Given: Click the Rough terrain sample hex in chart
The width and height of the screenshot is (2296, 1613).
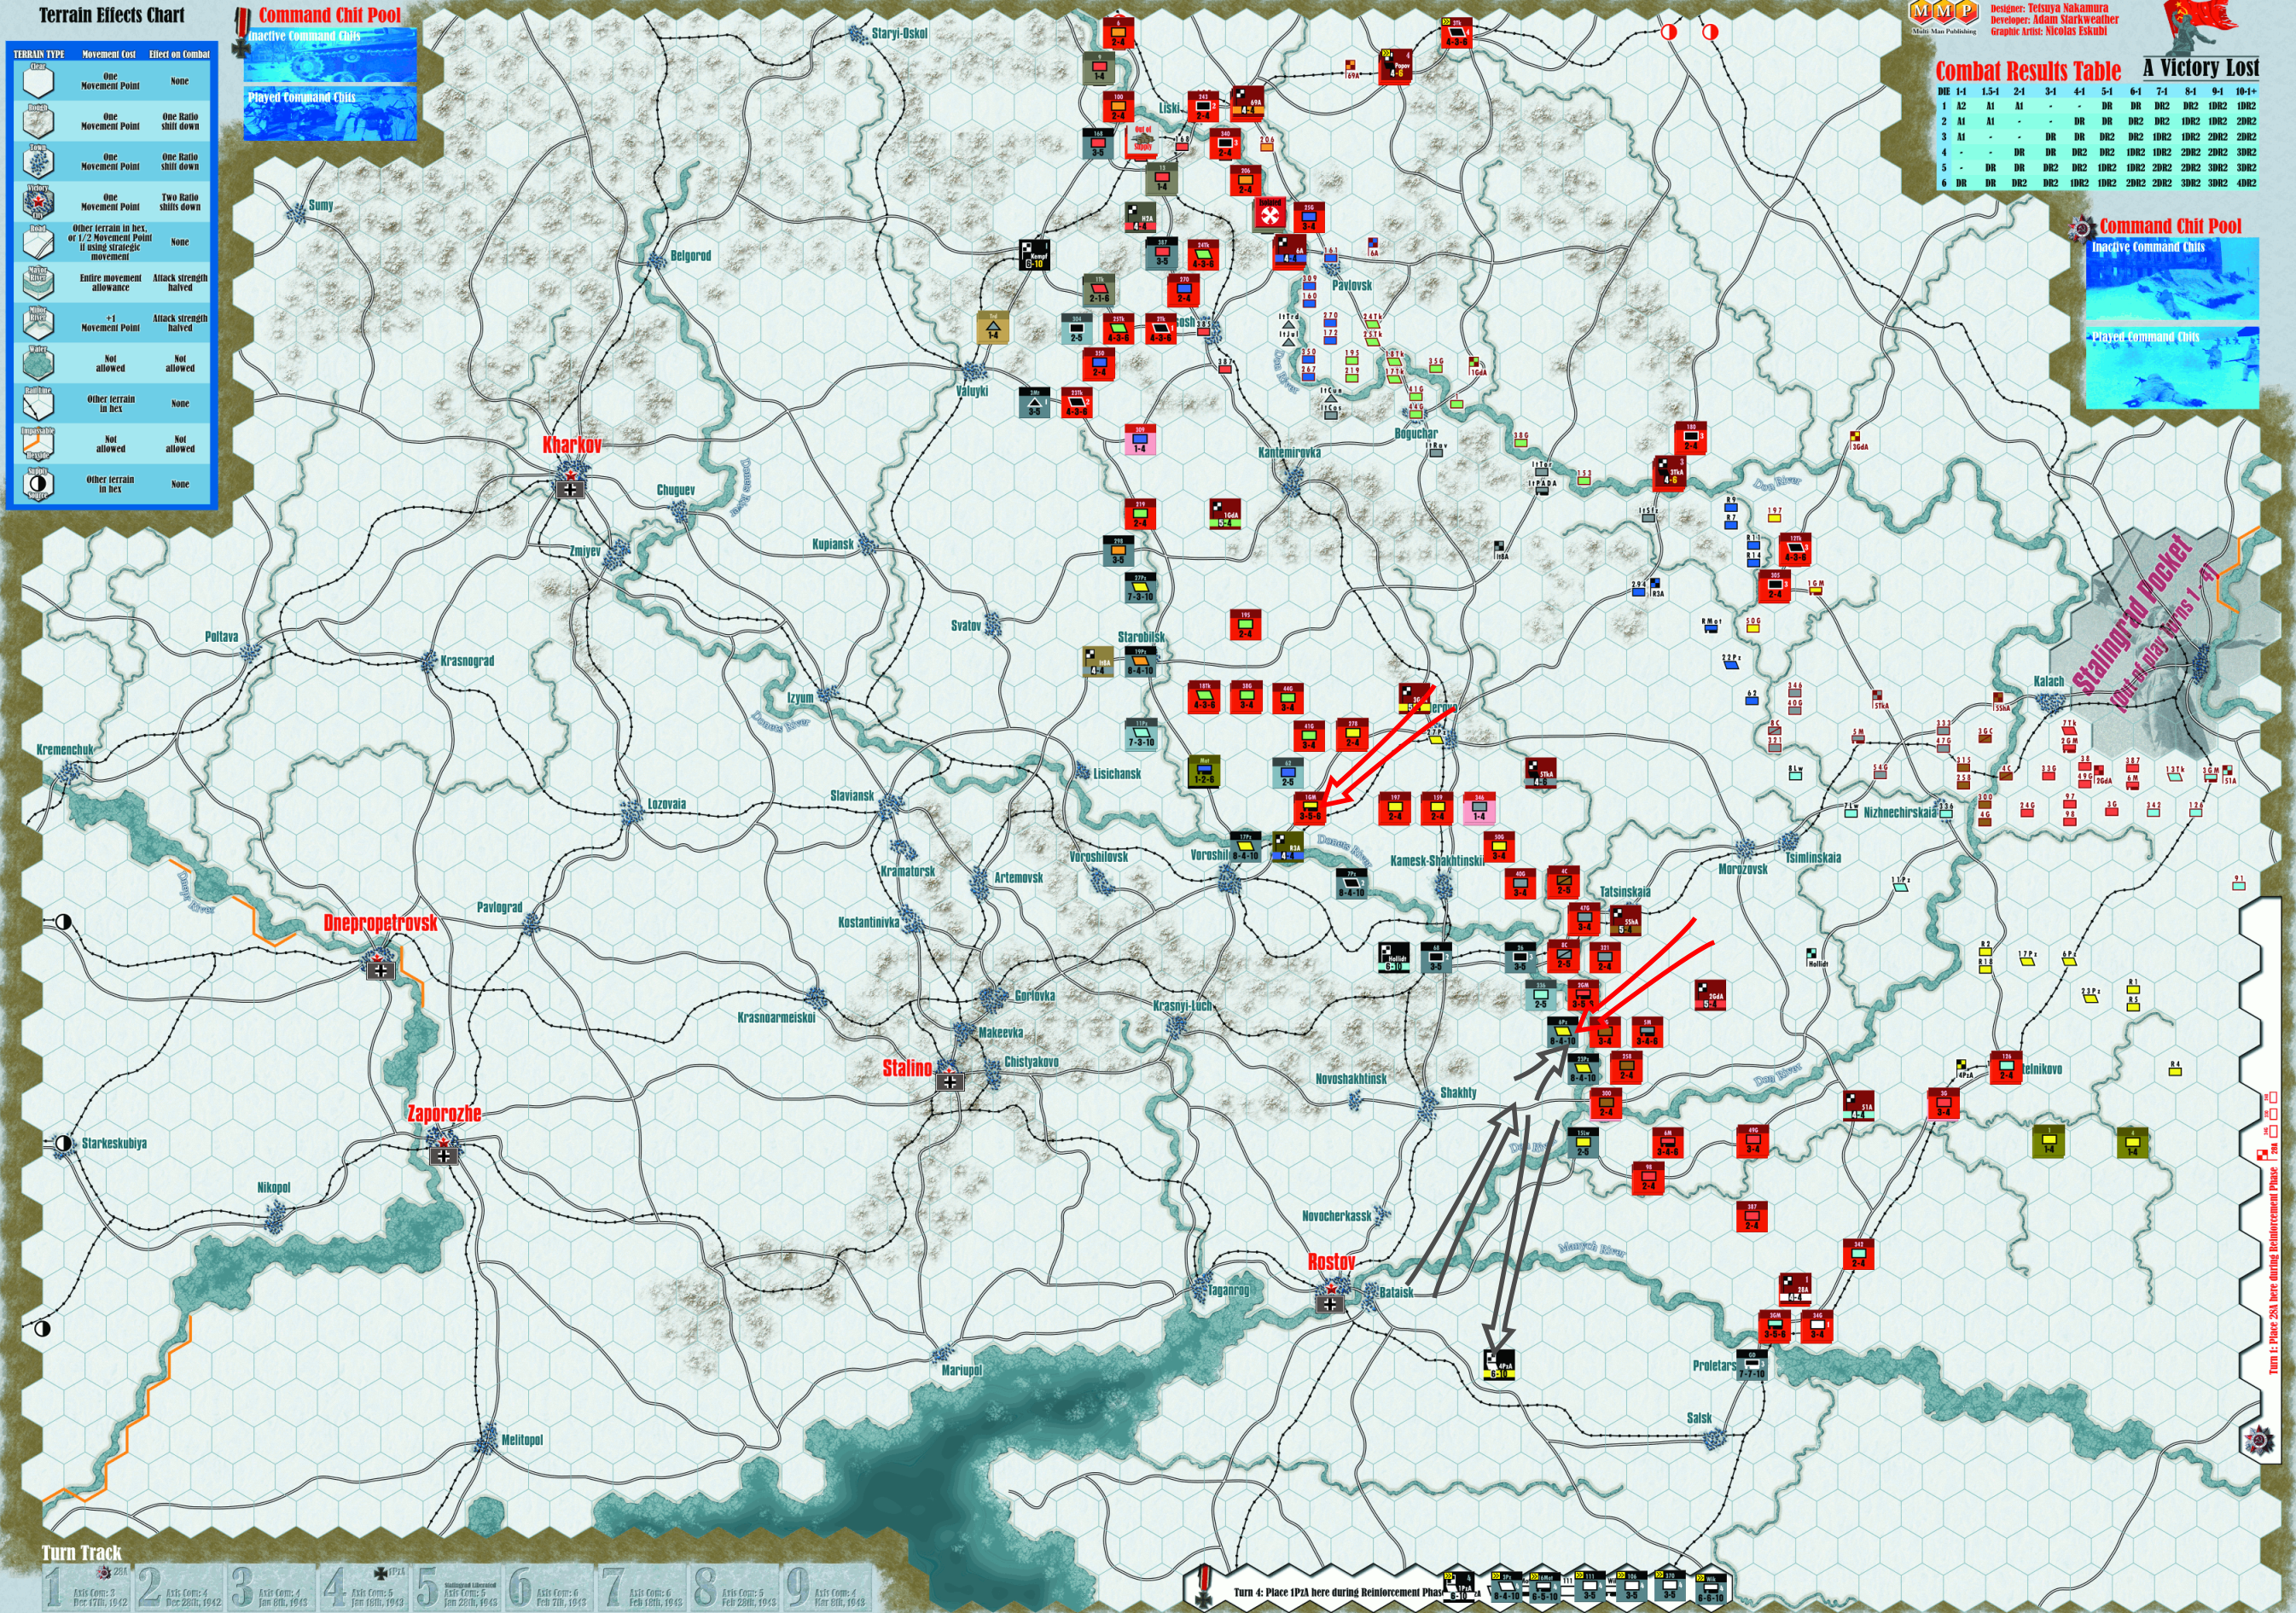Looking at the screenshot, I should [x=37, y=121].
